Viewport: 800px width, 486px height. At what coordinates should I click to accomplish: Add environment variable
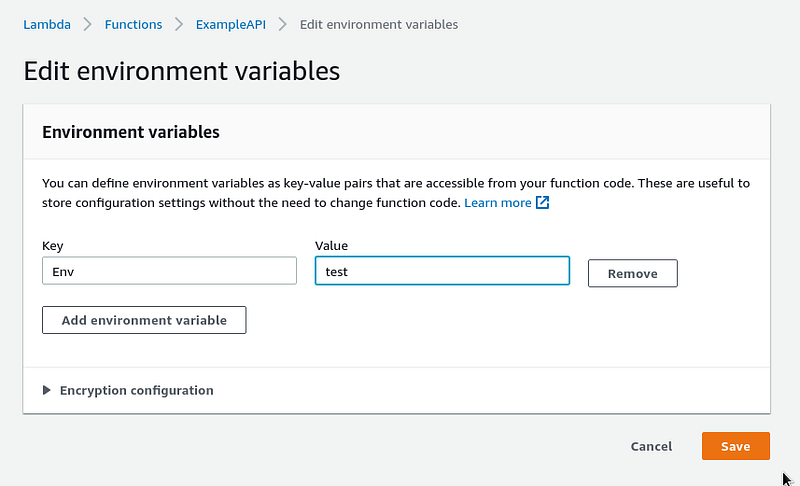tap(144, 320)
